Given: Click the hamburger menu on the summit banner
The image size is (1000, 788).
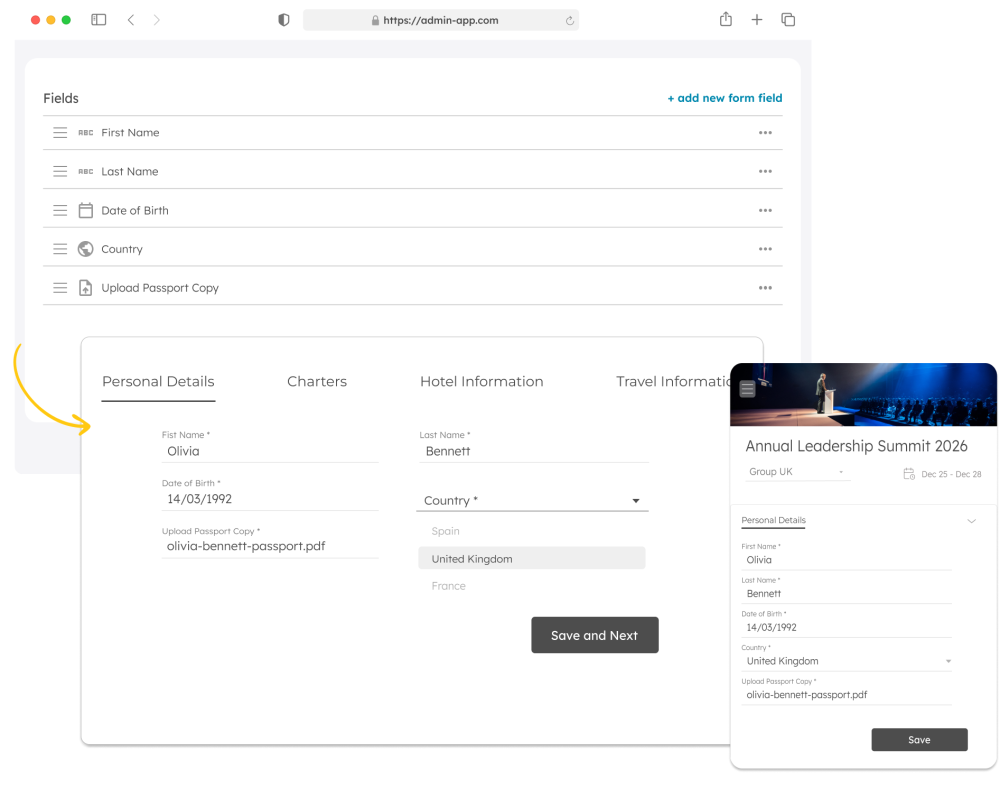Looking at the screenshot, I should tap(747, 390).
